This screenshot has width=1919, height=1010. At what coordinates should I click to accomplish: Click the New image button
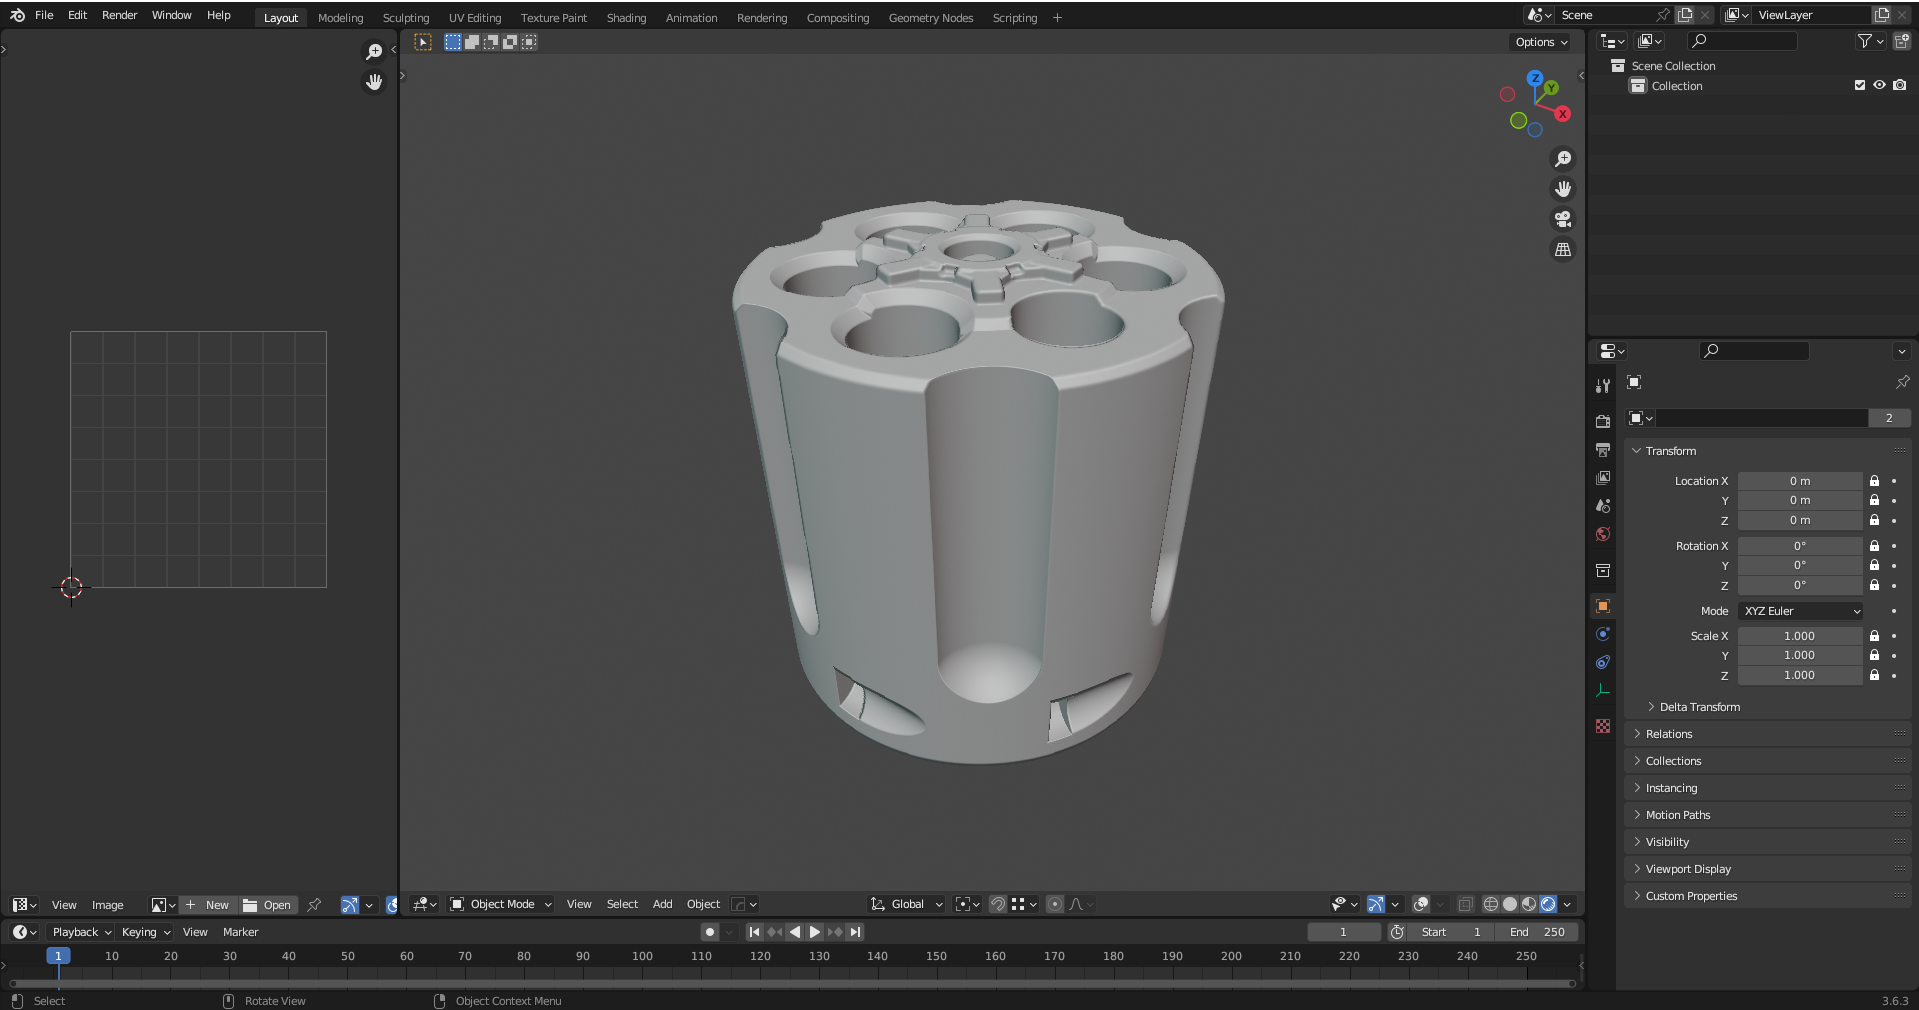(x=208, y=905)
